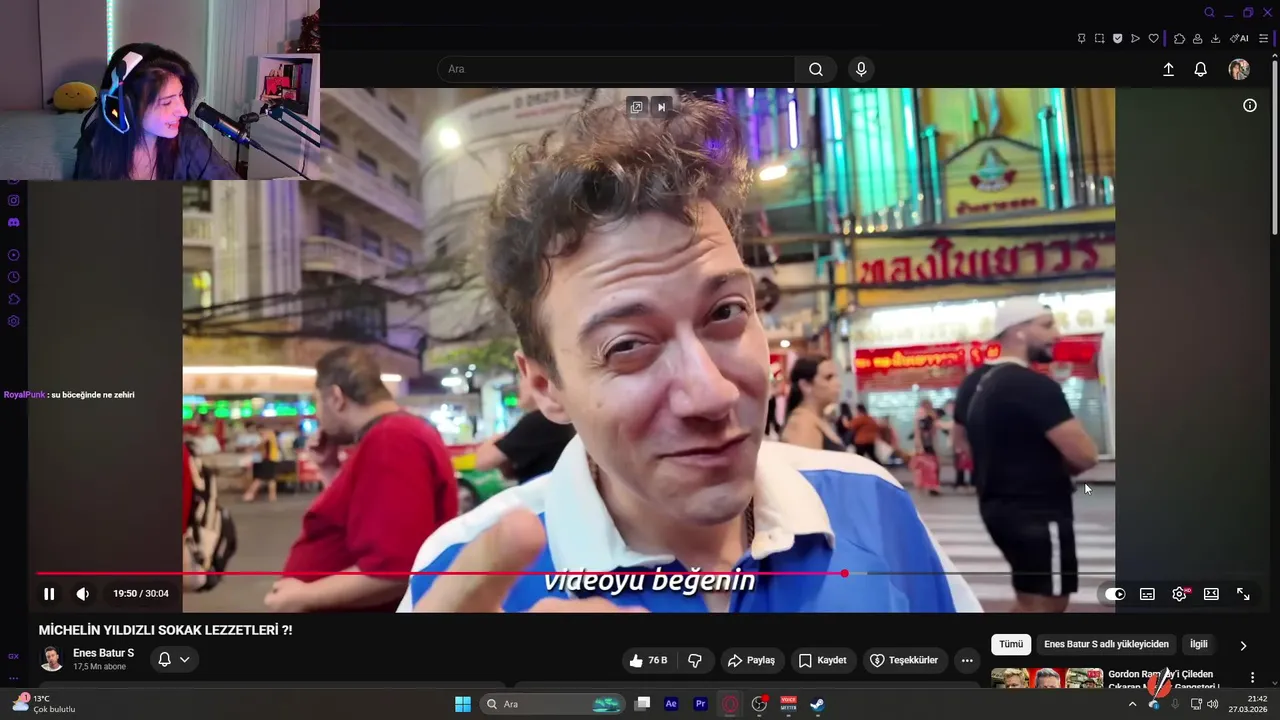The width and height of the screenshot is (1280, 720).
Task: Open the browser ad blocker shield
Action: 1117,39
